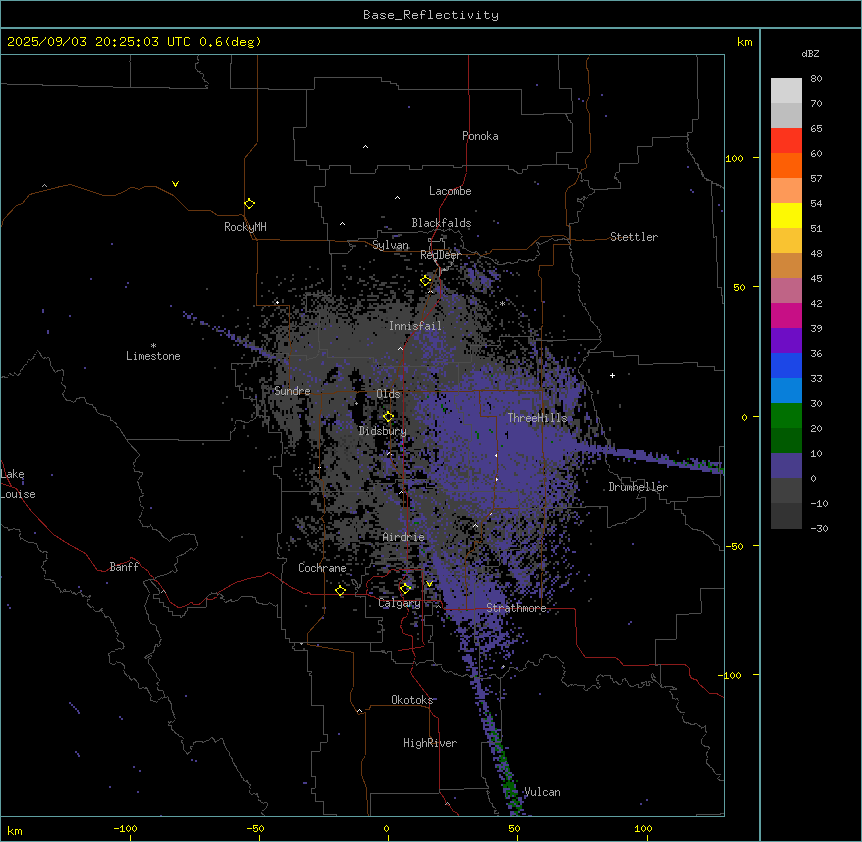Click the Didsbury label

tap(383, 431)
